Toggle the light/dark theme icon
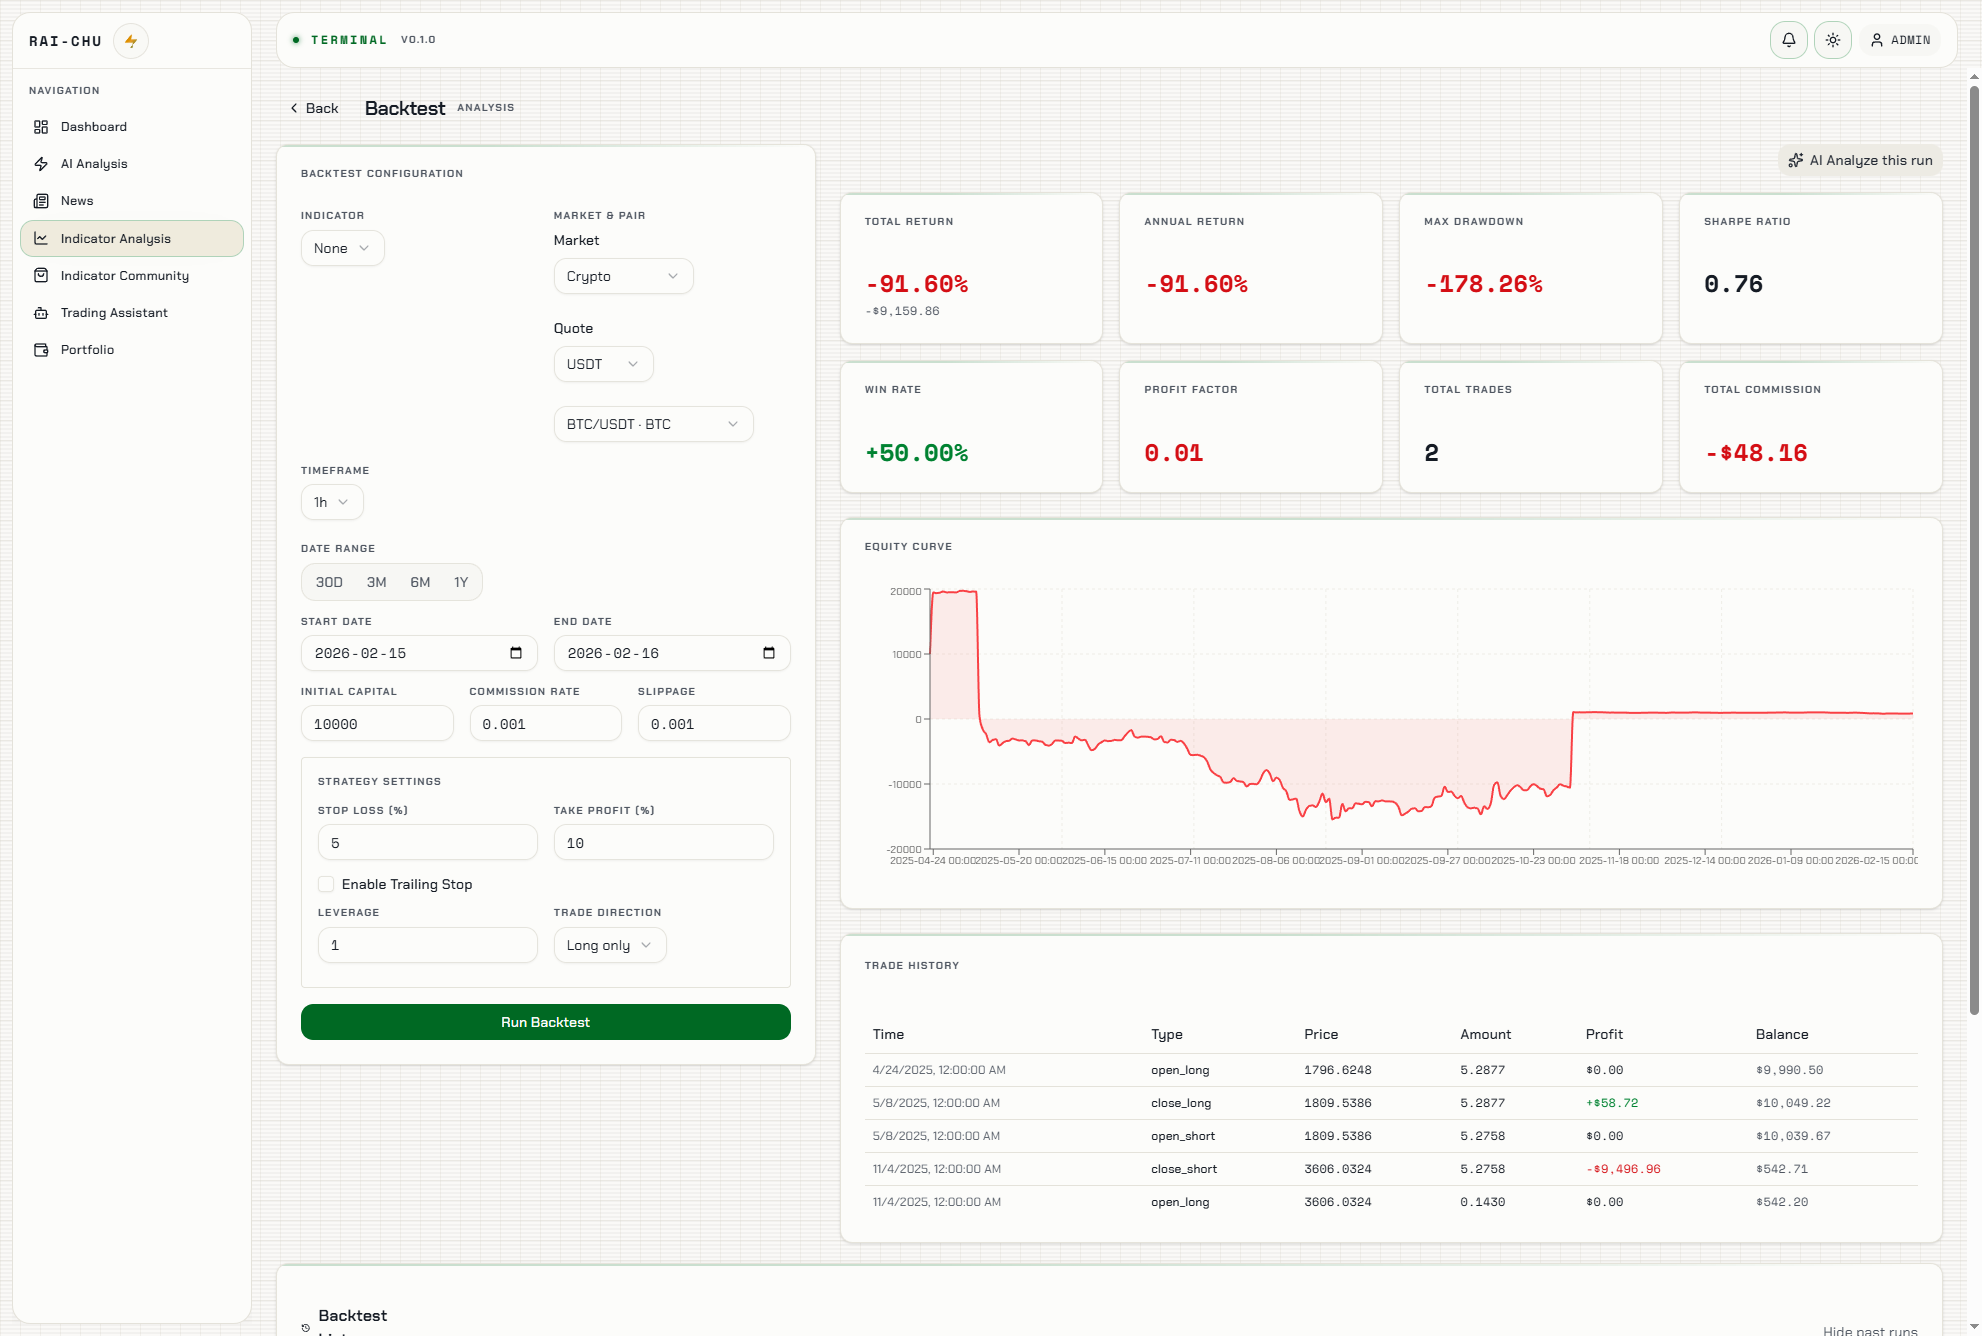This screenshot has height=1336, width=1982. (x=1832, y=40)
